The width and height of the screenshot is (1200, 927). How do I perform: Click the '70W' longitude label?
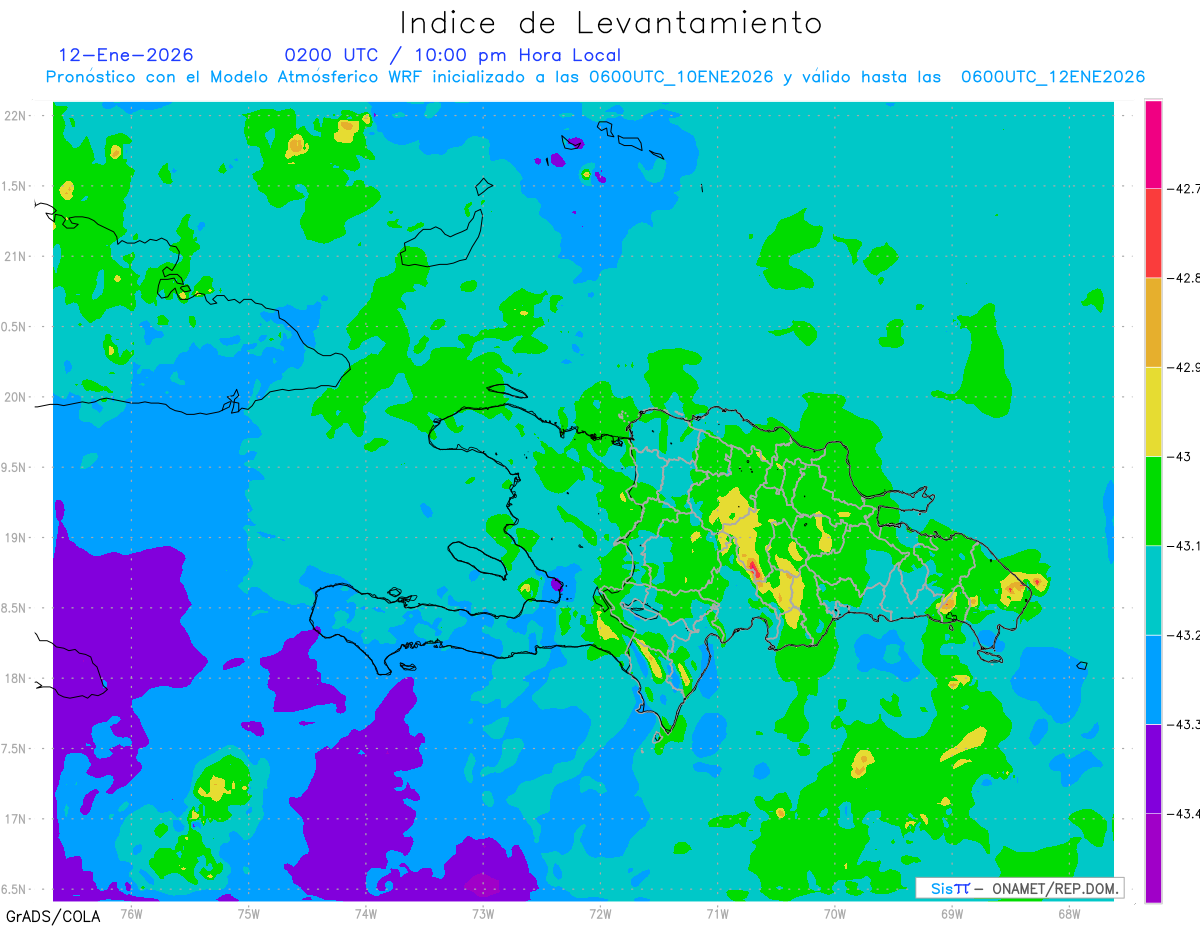[835, 913]
